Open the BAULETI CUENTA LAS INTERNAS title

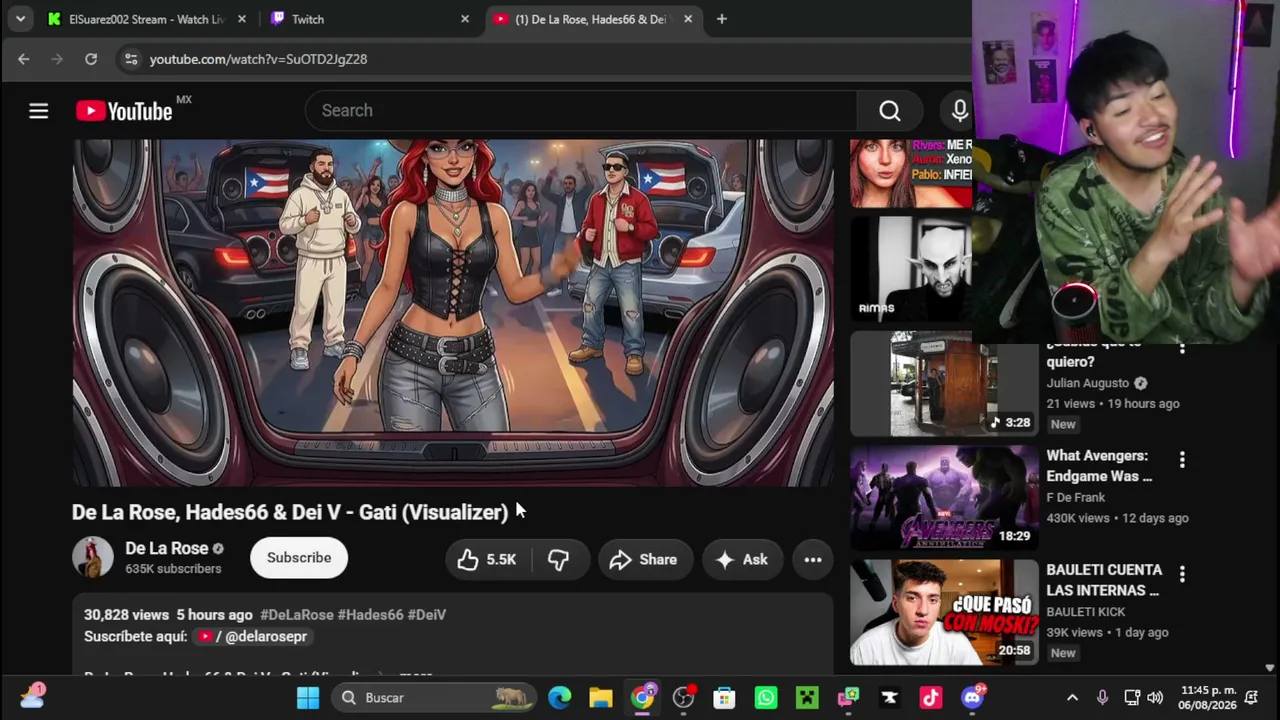[1103, 580]
